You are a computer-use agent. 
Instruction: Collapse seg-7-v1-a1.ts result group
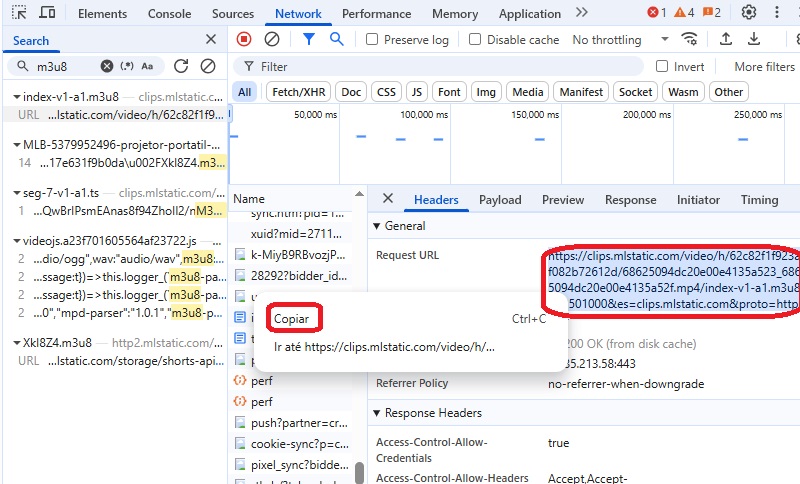click(17, 193)
